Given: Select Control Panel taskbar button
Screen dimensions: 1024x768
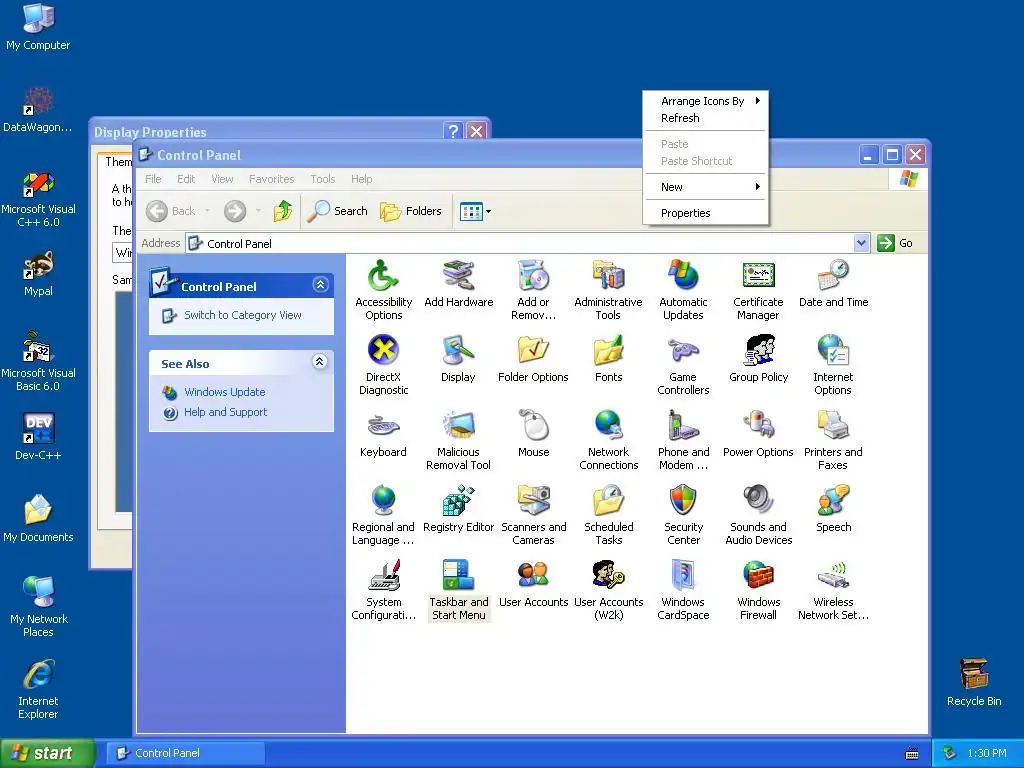Looking at the screenshot, I should 185,753.
